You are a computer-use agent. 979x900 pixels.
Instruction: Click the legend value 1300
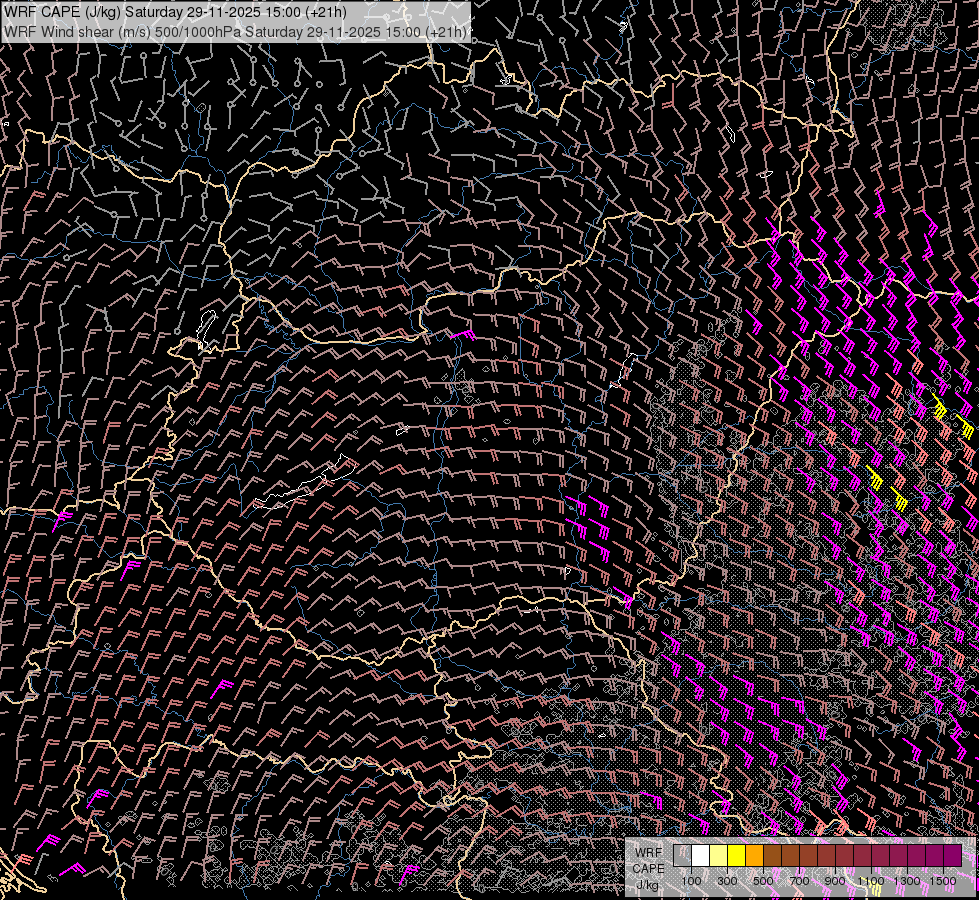pyautogui.click(x=907, y=881)
